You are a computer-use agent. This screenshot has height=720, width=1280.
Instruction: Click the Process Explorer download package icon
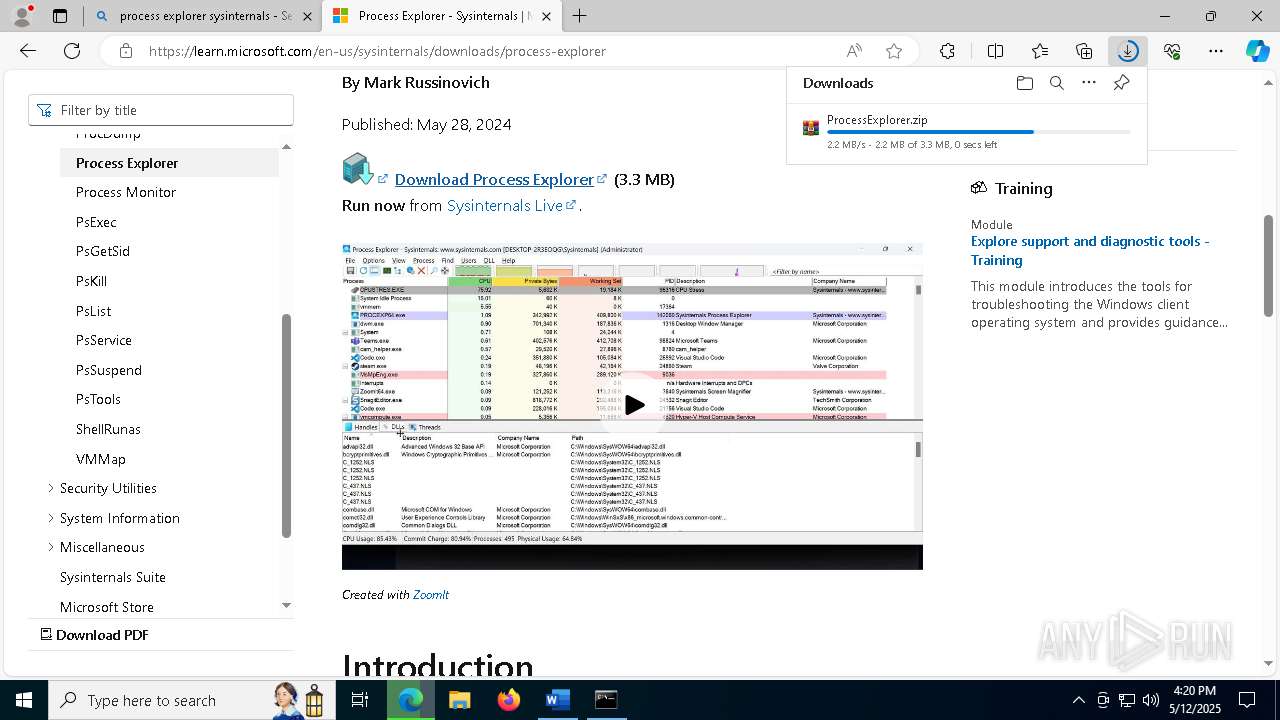tap(357, 169)
